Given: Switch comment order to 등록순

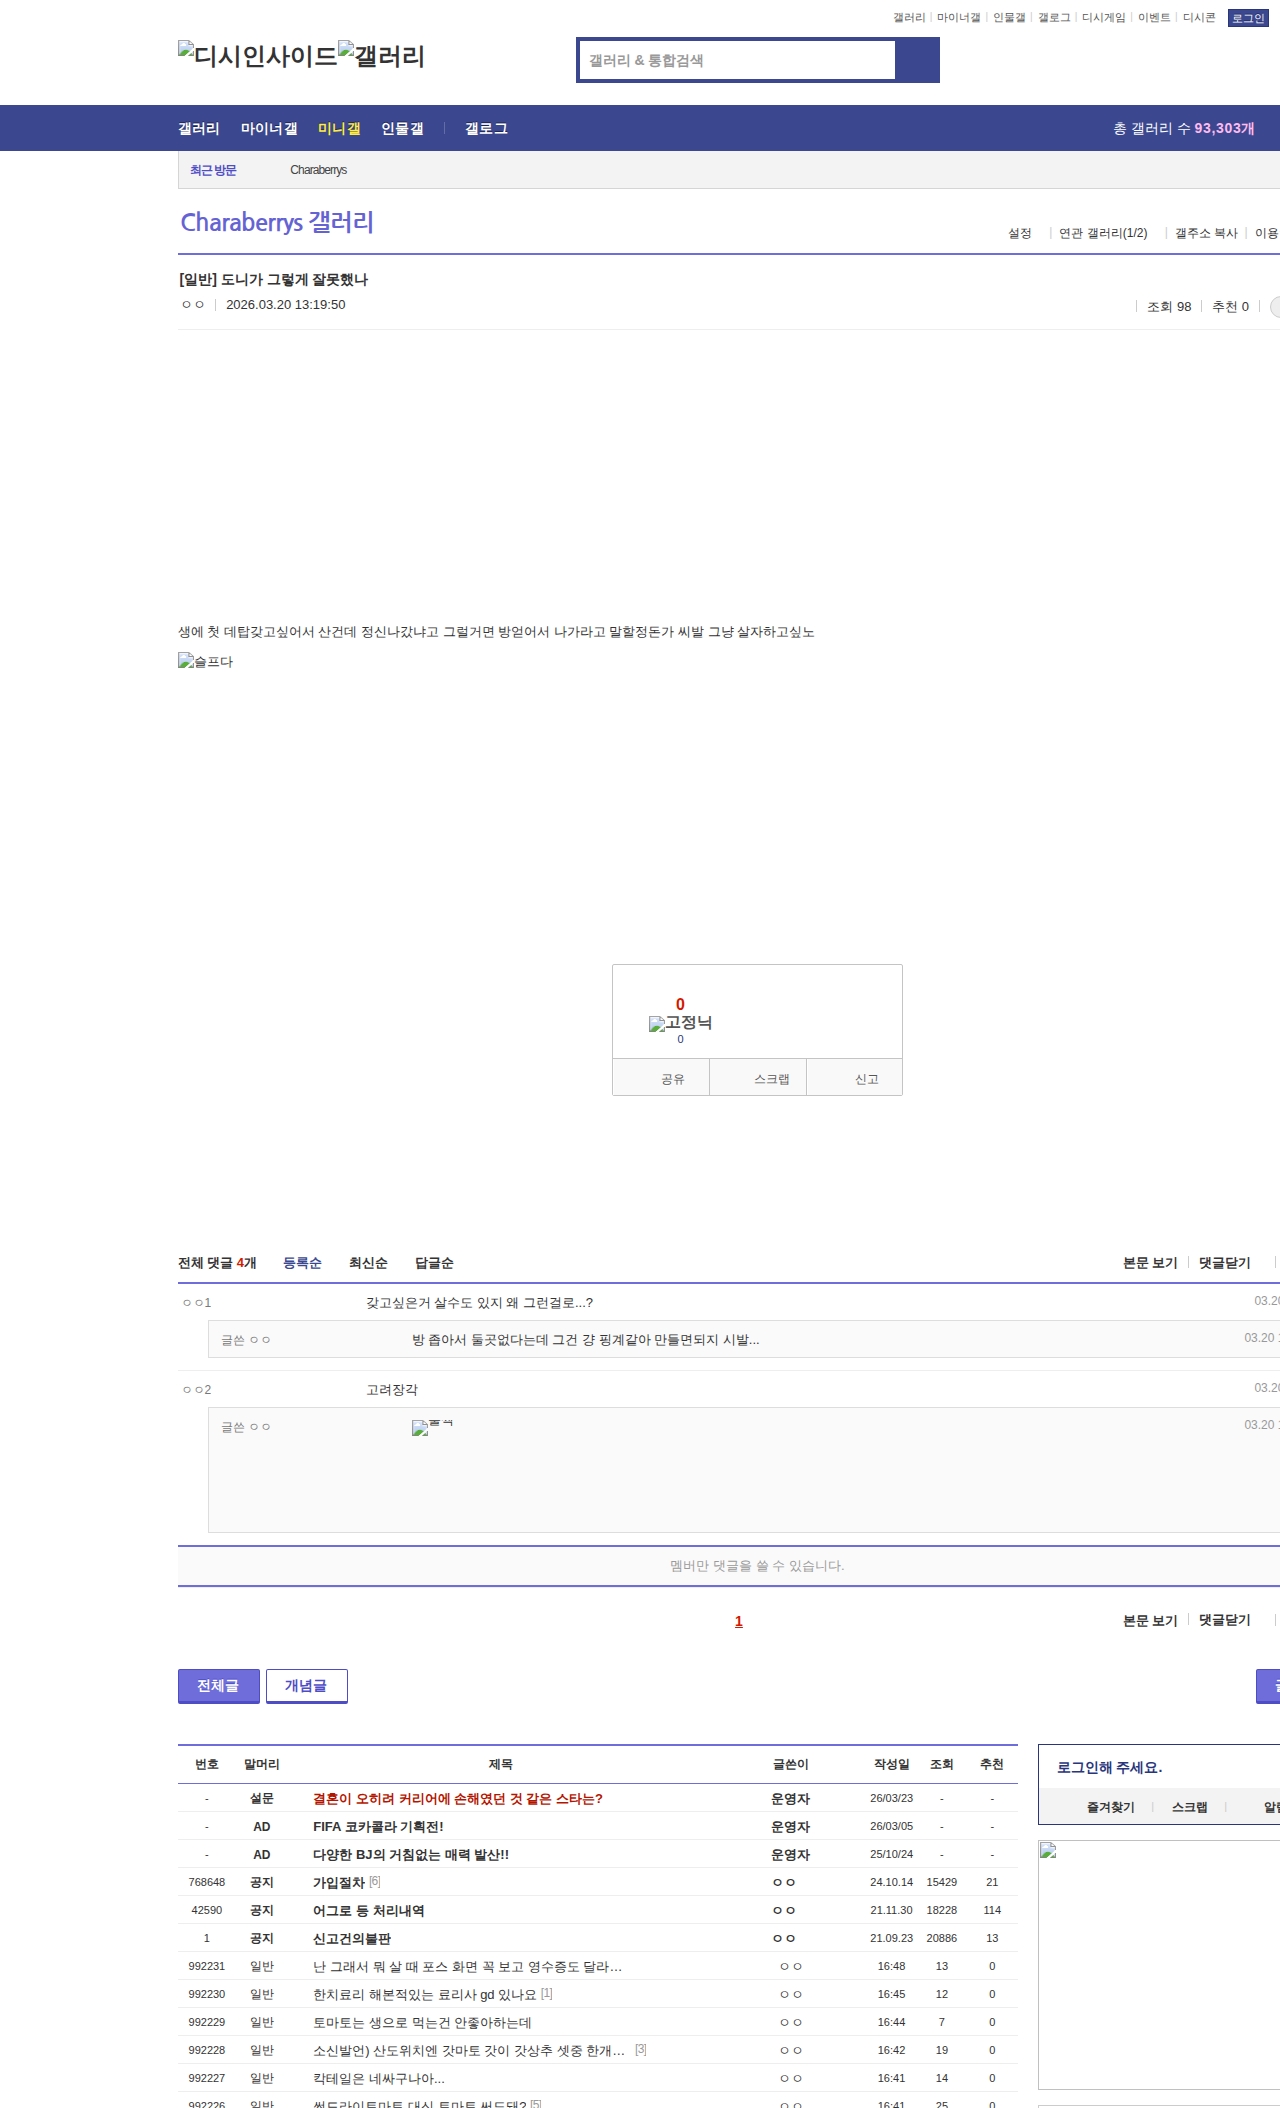Looking at the screenshot, I should [x=302, y=1263].
